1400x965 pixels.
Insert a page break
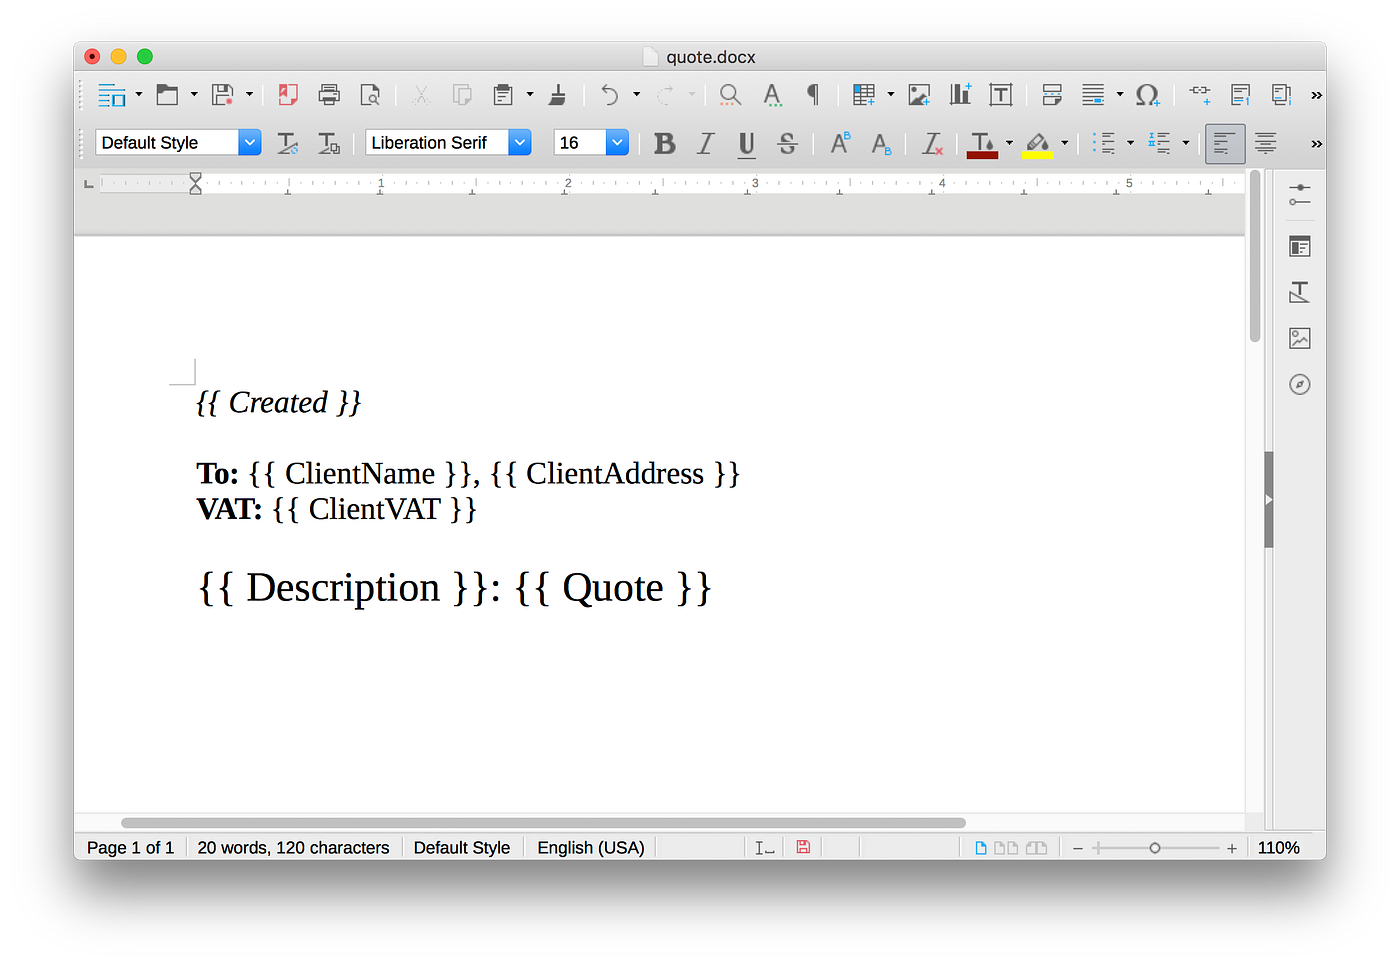(1052, 95)
